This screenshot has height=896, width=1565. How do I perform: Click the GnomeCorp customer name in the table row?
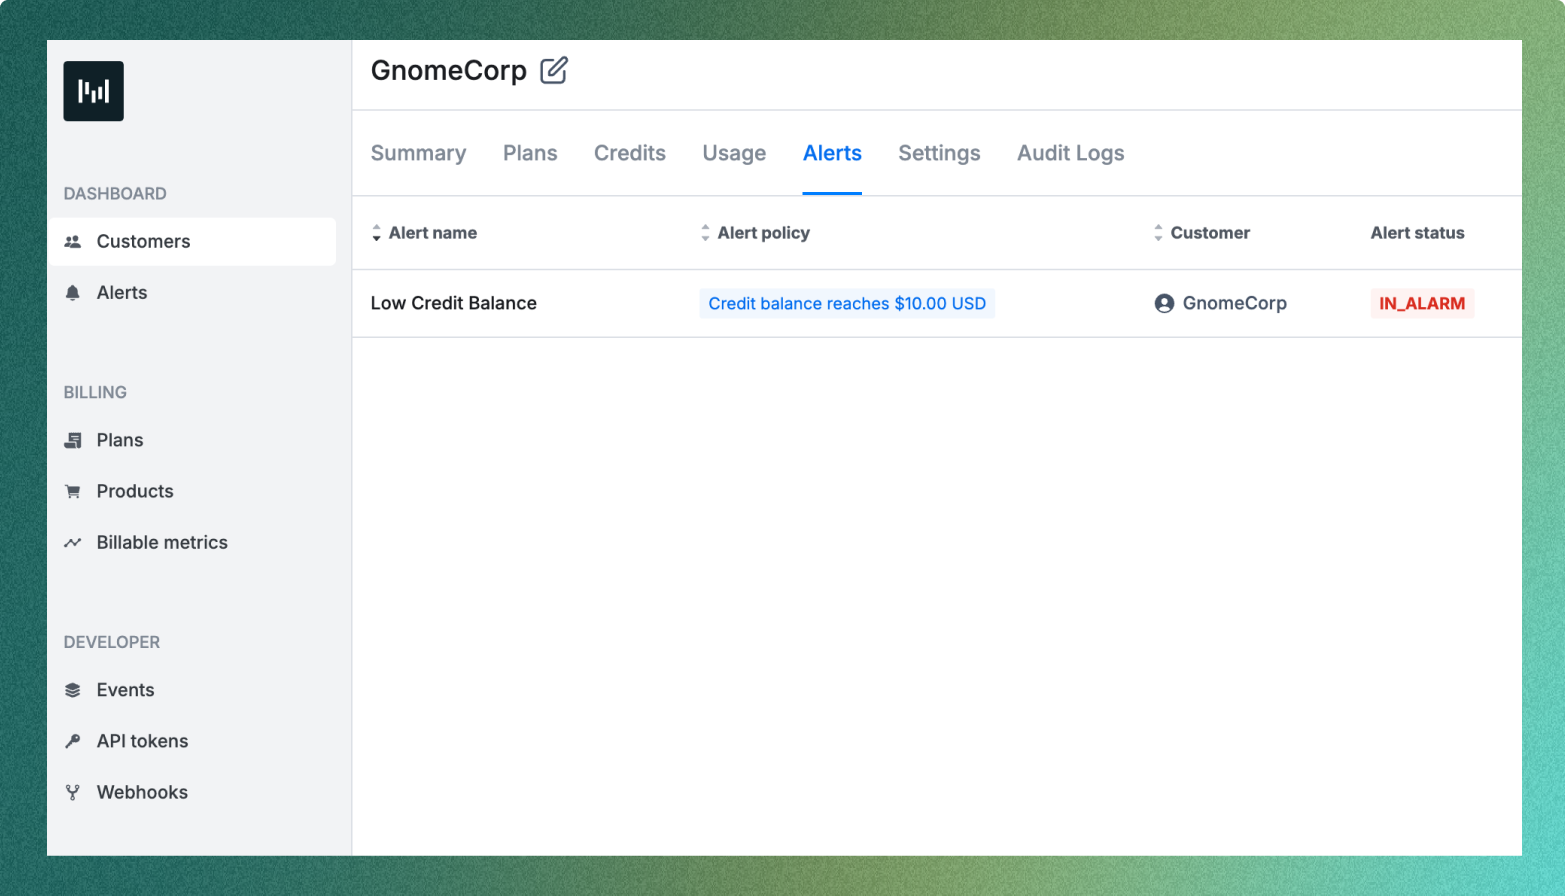click(x=1235, y=303)
